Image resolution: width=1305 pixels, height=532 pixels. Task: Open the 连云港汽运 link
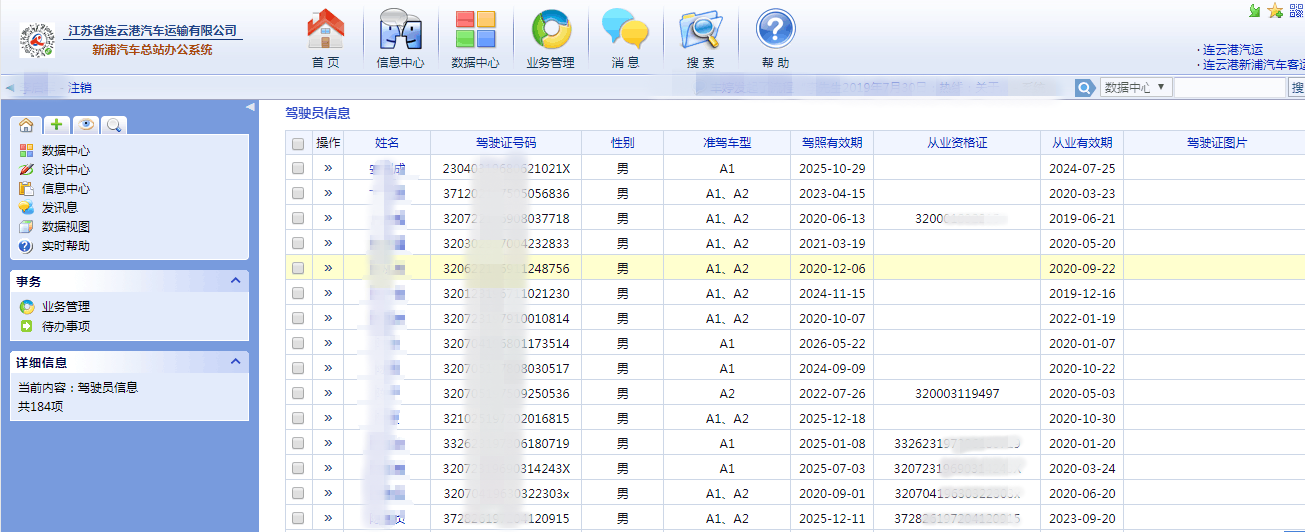coord(1233,50)
